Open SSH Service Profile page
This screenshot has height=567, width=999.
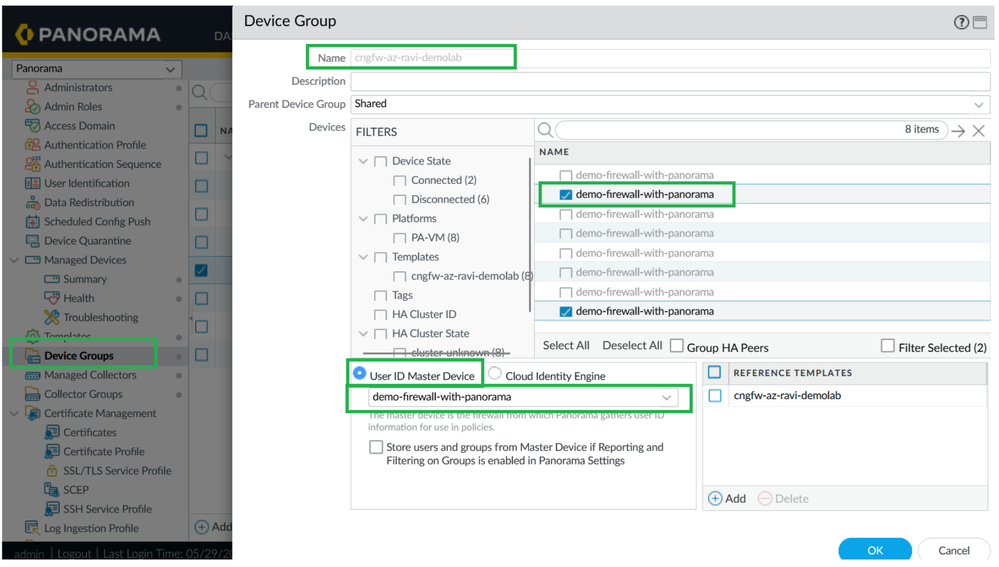click(107, 508)
